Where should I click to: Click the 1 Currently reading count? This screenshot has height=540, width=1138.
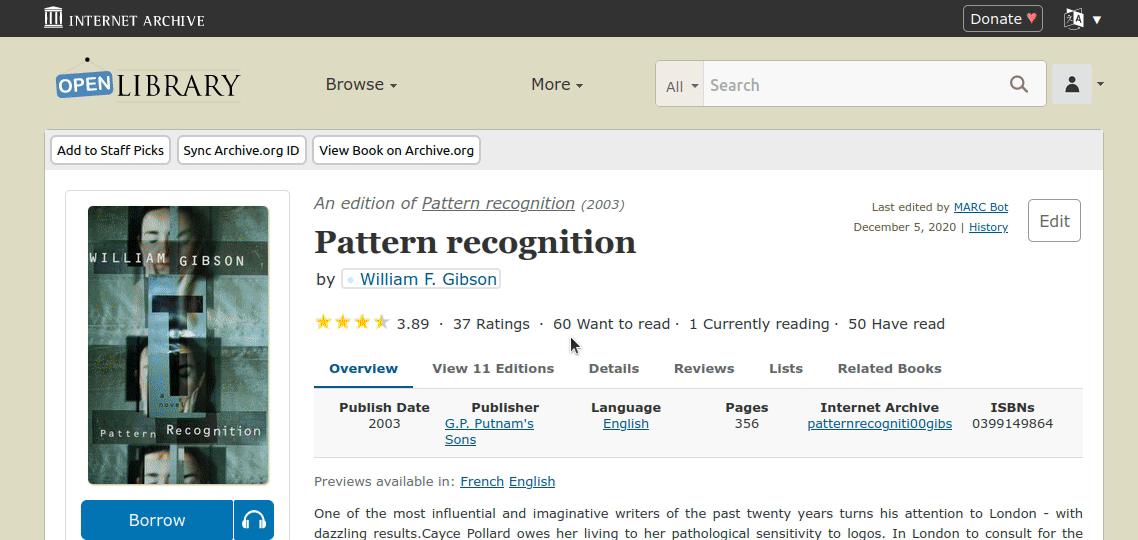[759, 324]
